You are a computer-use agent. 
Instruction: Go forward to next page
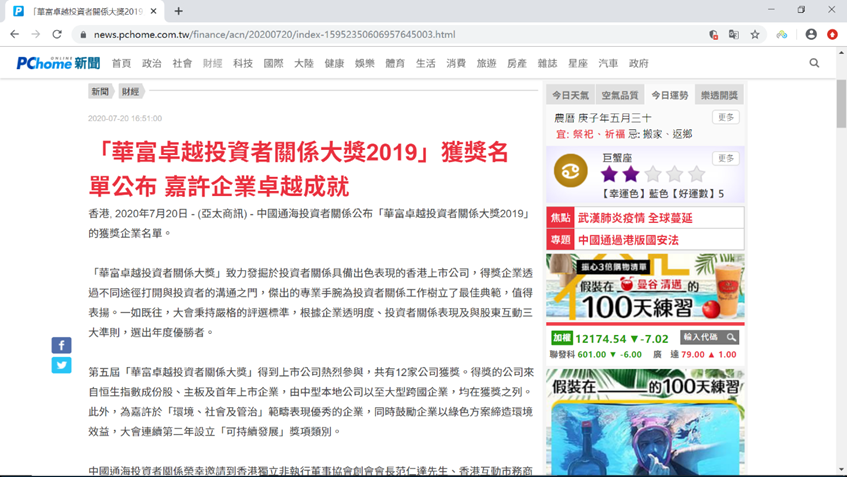pos(36,34)
